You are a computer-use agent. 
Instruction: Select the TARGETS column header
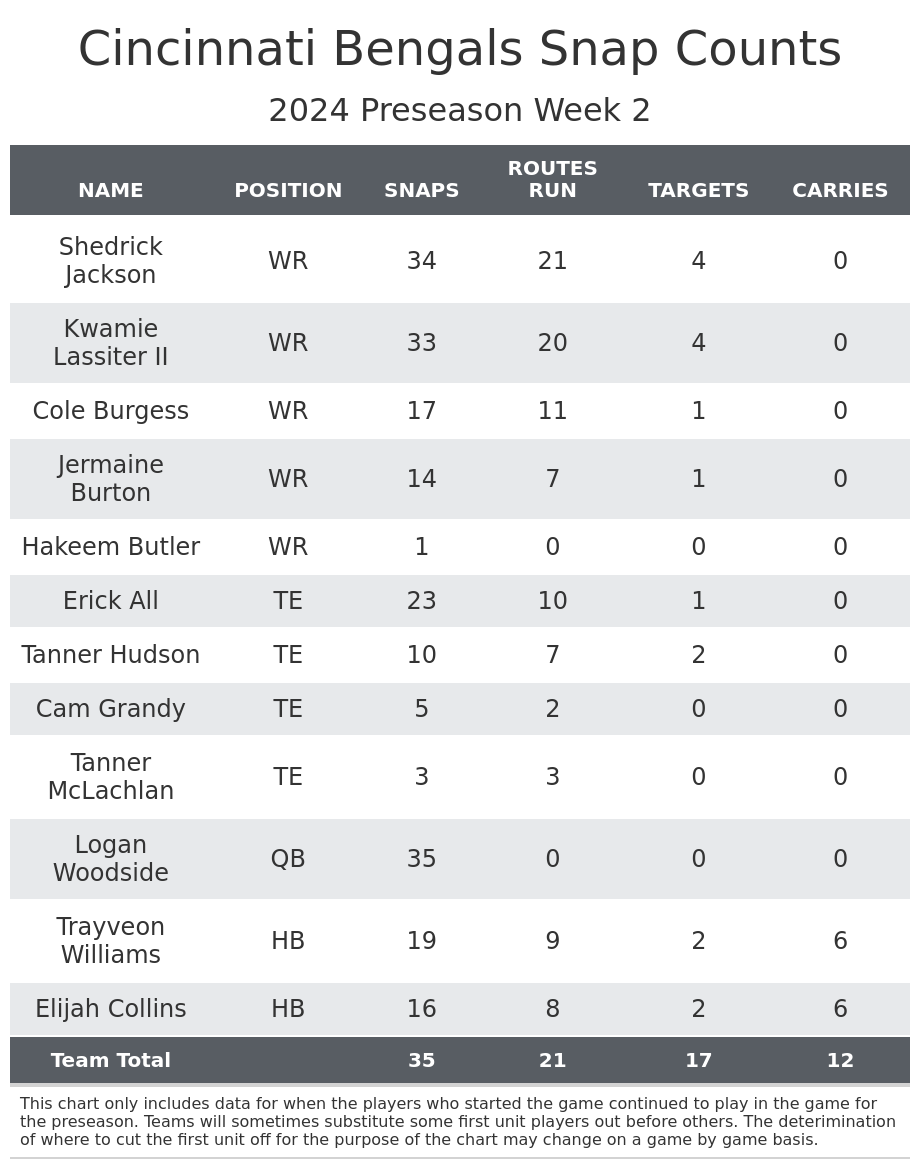tap(698, 191)
